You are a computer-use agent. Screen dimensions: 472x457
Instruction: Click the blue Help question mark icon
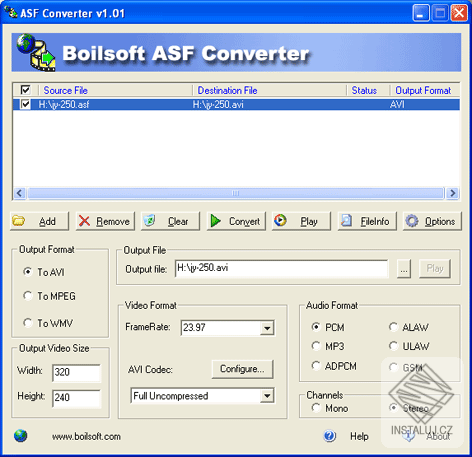pos(330,436)
